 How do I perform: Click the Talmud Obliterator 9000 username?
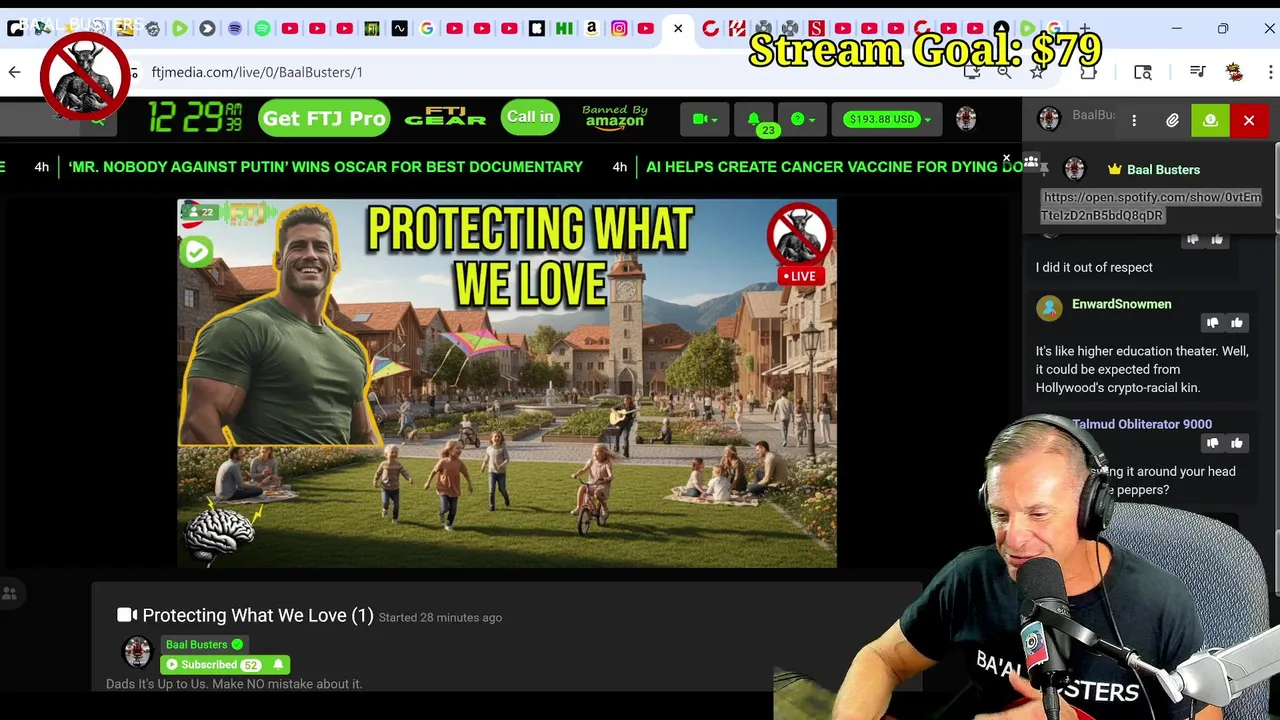[x=1142, y=424]
